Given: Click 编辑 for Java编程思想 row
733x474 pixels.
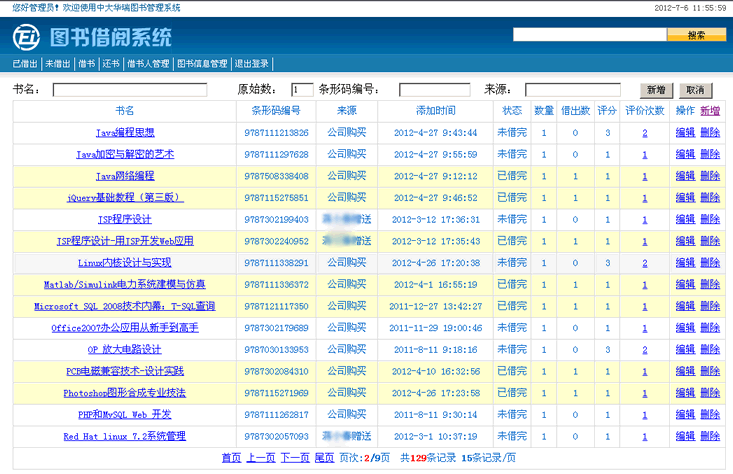Looking at the screenshot, I should [685, 133].
